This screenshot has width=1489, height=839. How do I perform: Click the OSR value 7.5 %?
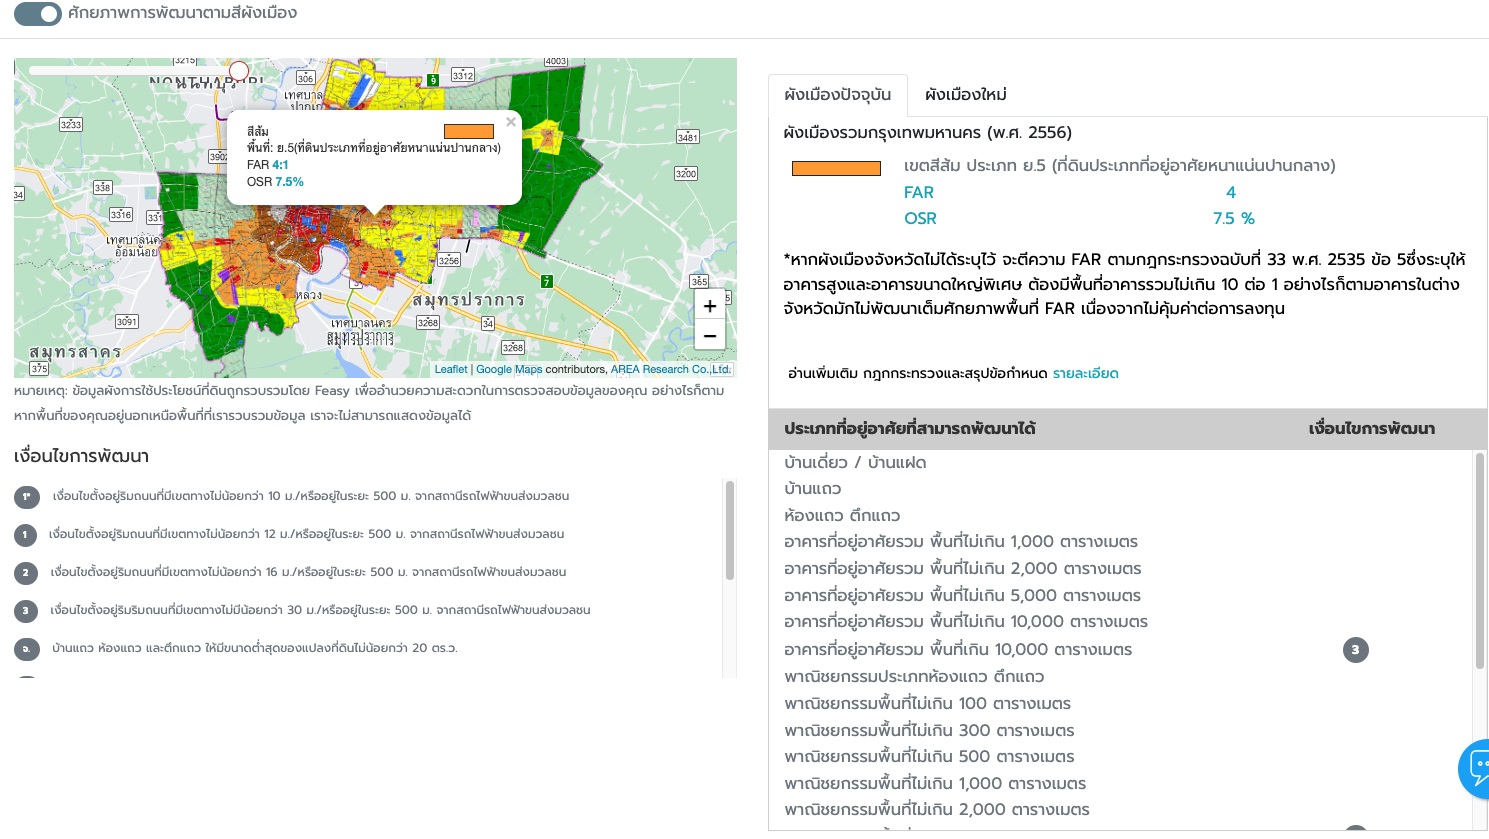pos(1233,218)
